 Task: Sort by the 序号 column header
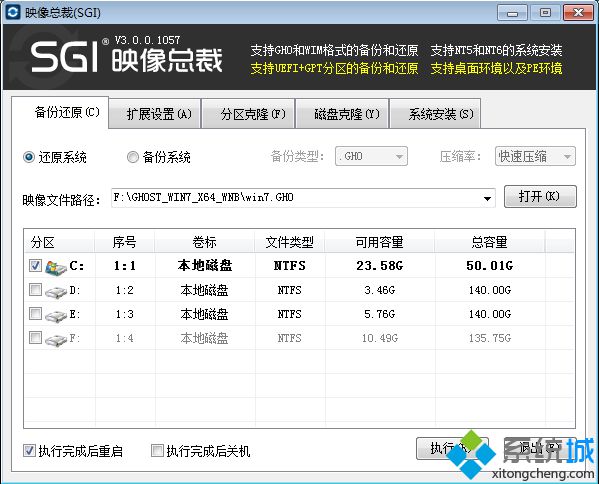coord(125,242)
